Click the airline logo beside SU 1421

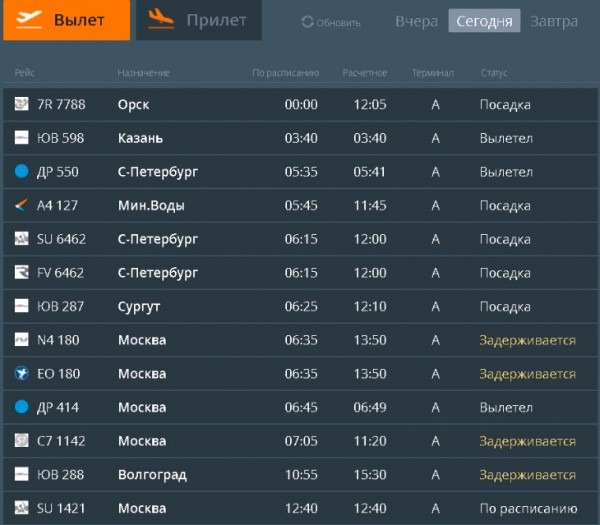tap(22, 509)
